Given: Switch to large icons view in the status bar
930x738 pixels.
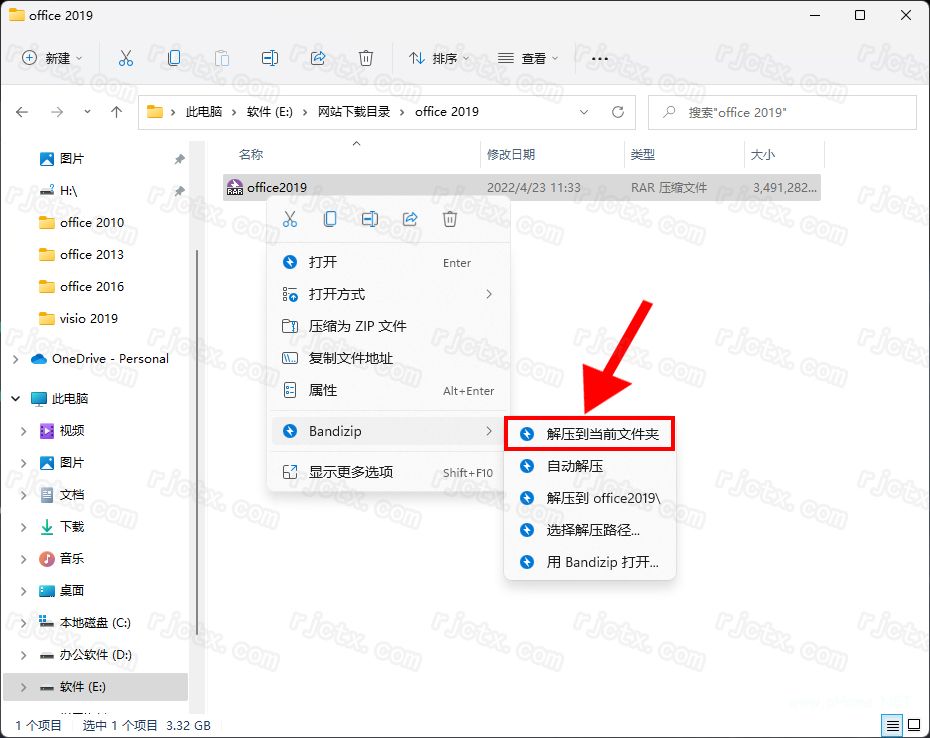Looking at the screenshot, I should [914, 725].
